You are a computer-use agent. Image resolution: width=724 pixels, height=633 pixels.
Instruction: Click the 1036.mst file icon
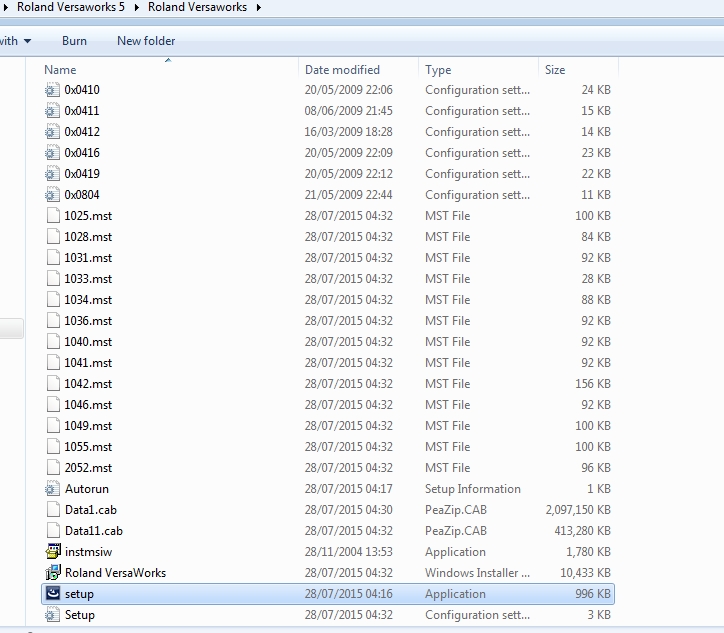[53, 321]
